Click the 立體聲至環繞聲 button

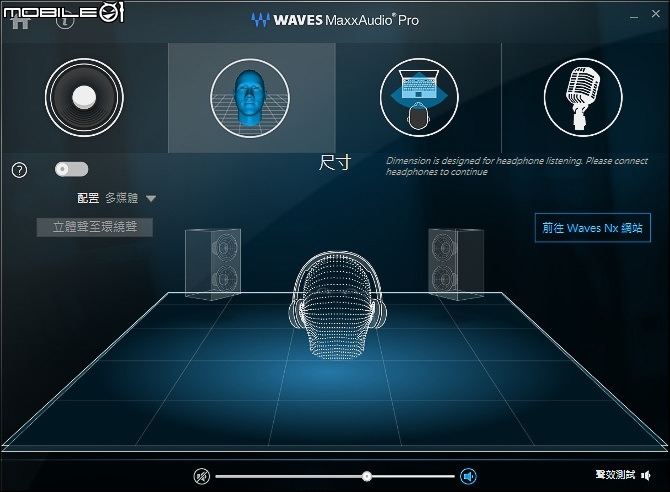pyautogui.click(x=94, y=227)
